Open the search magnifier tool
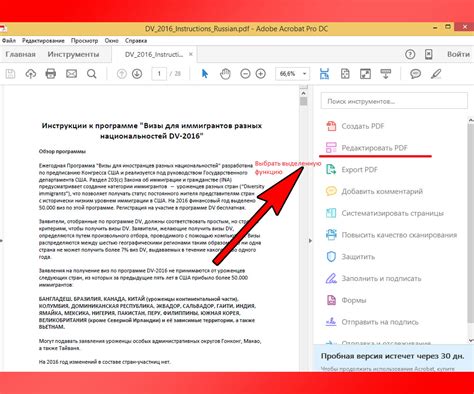Screen dimensions: 474x394 click(x=92, y=74)
